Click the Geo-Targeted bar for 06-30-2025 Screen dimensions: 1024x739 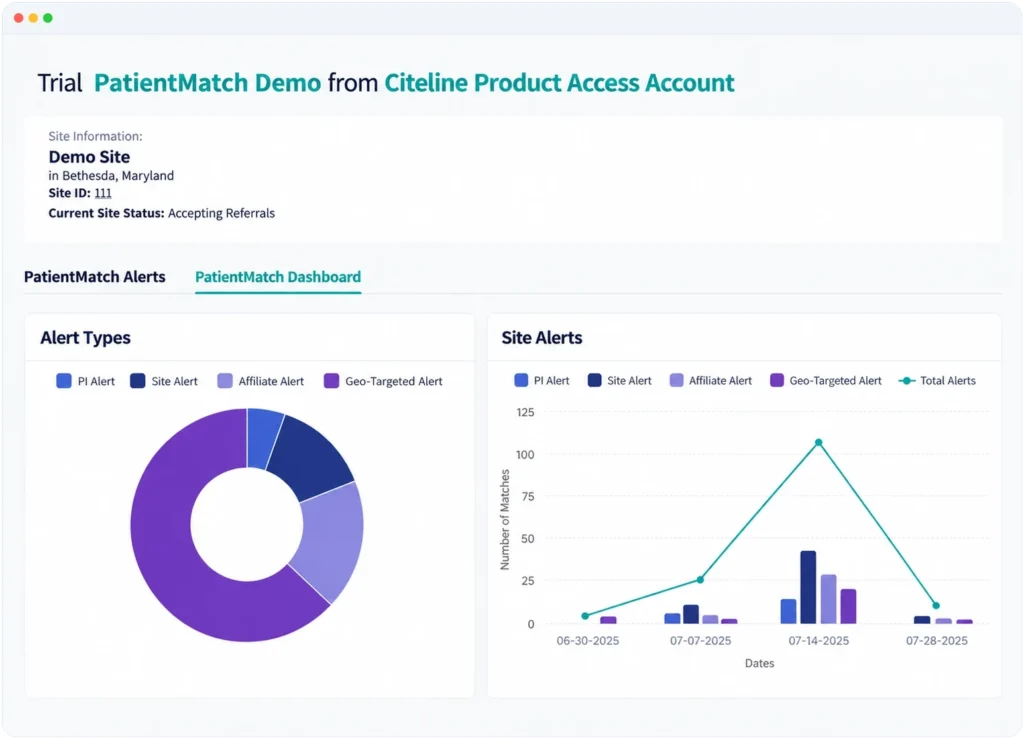coord(608,620)
